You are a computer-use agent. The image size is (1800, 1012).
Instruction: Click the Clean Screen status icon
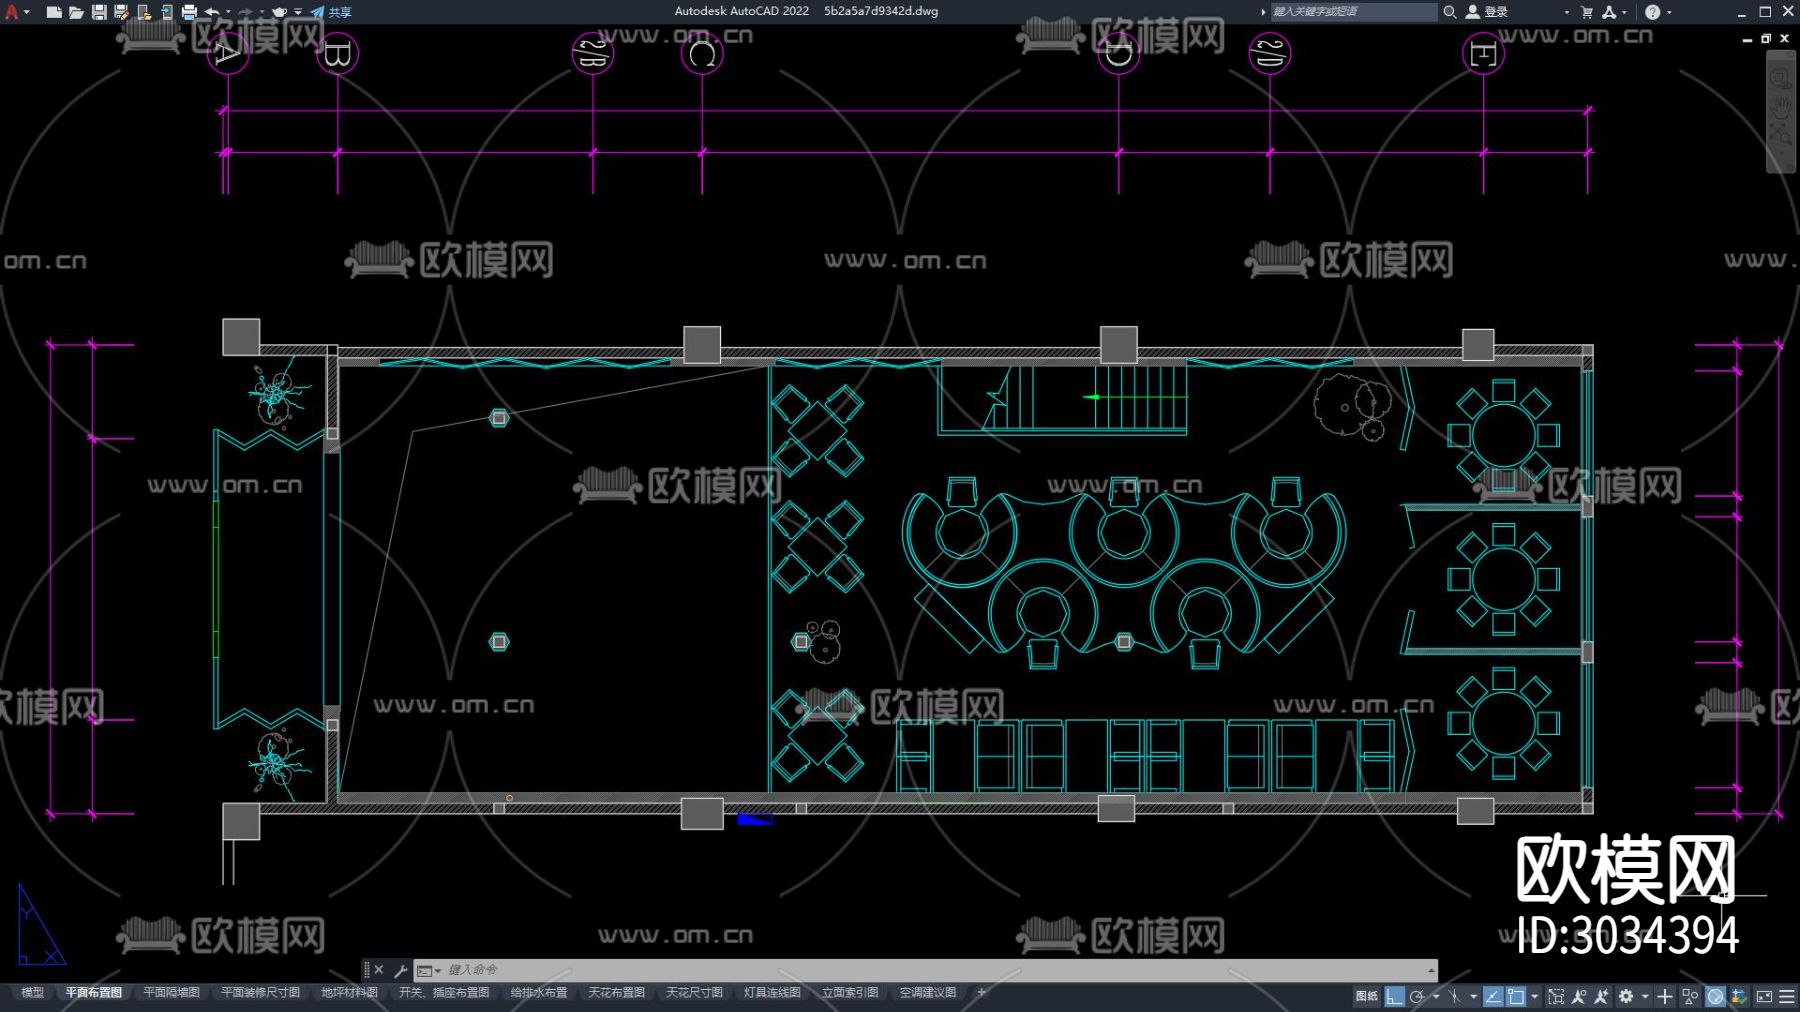click(x=1764, y=996)
